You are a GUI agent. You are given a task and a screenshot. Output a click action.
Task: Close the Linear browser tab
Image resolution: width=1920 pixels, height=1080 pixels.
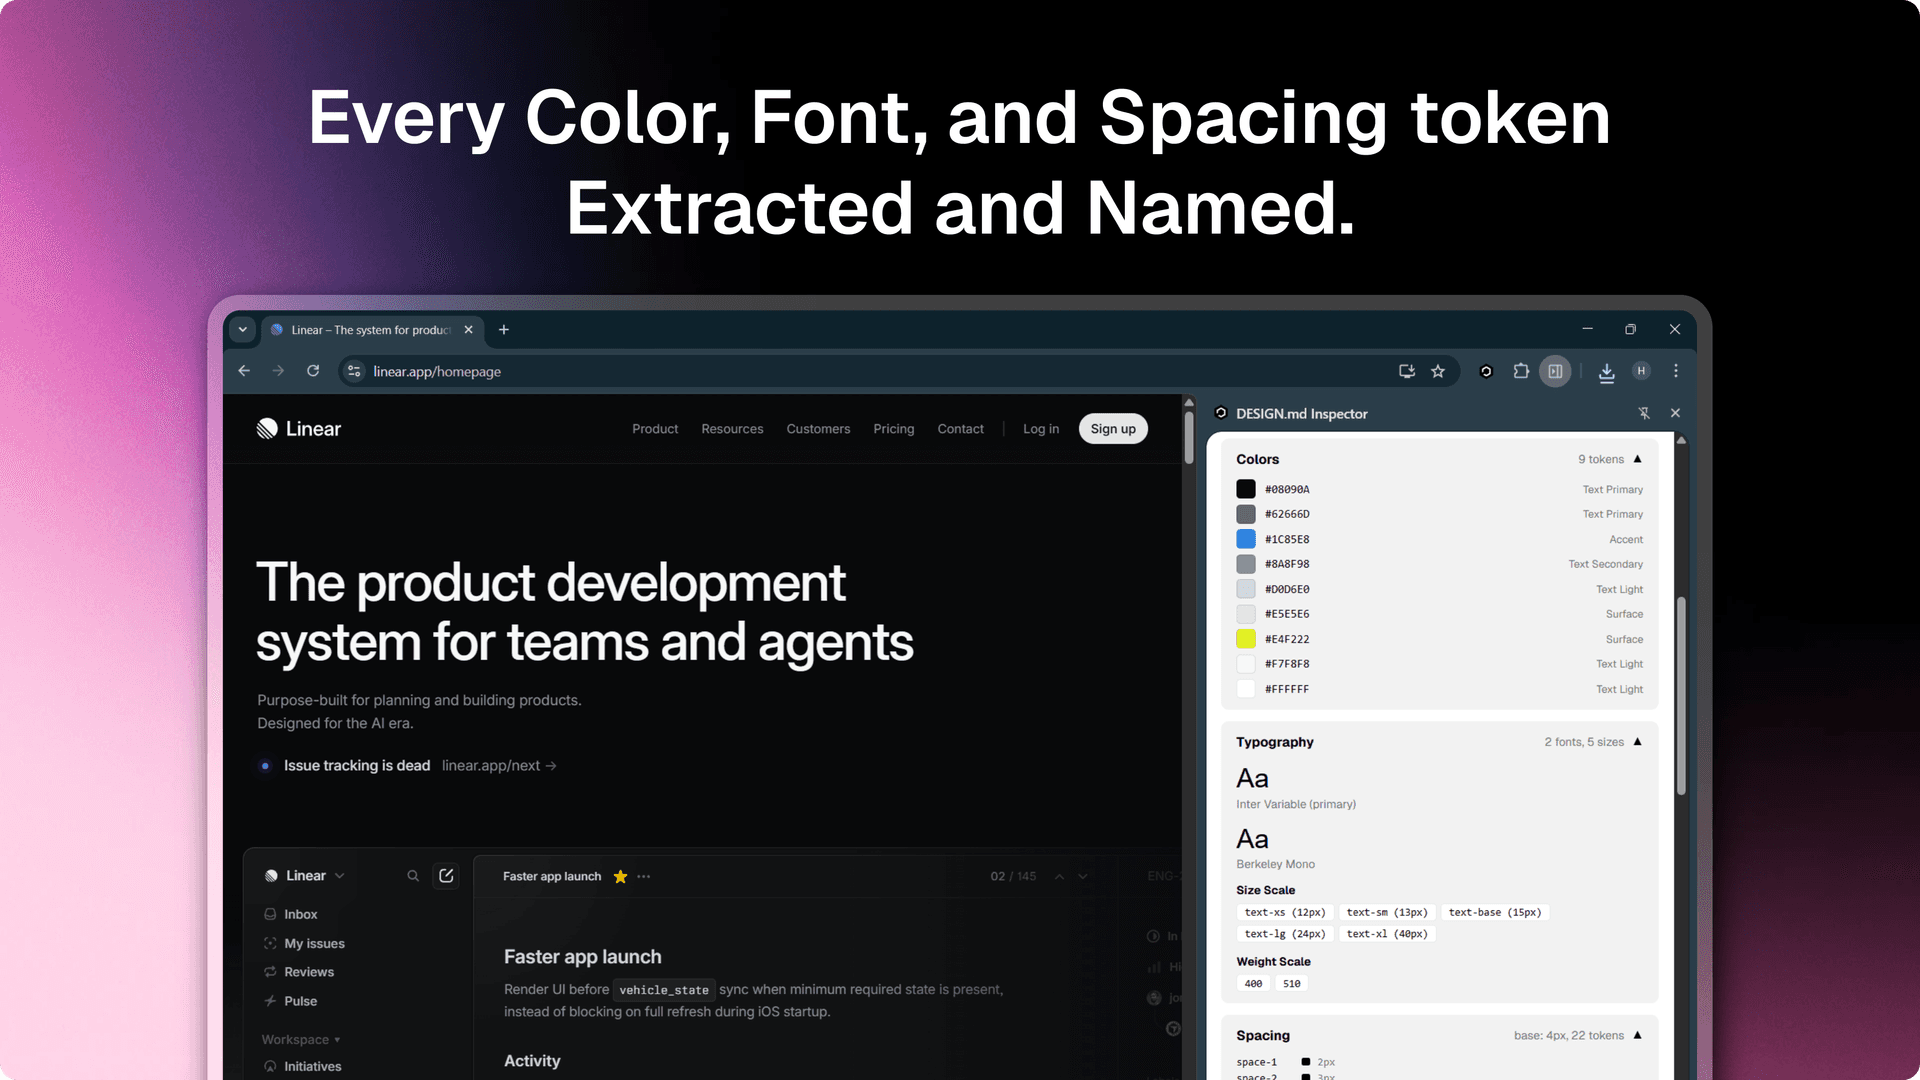tap(468, 330)
